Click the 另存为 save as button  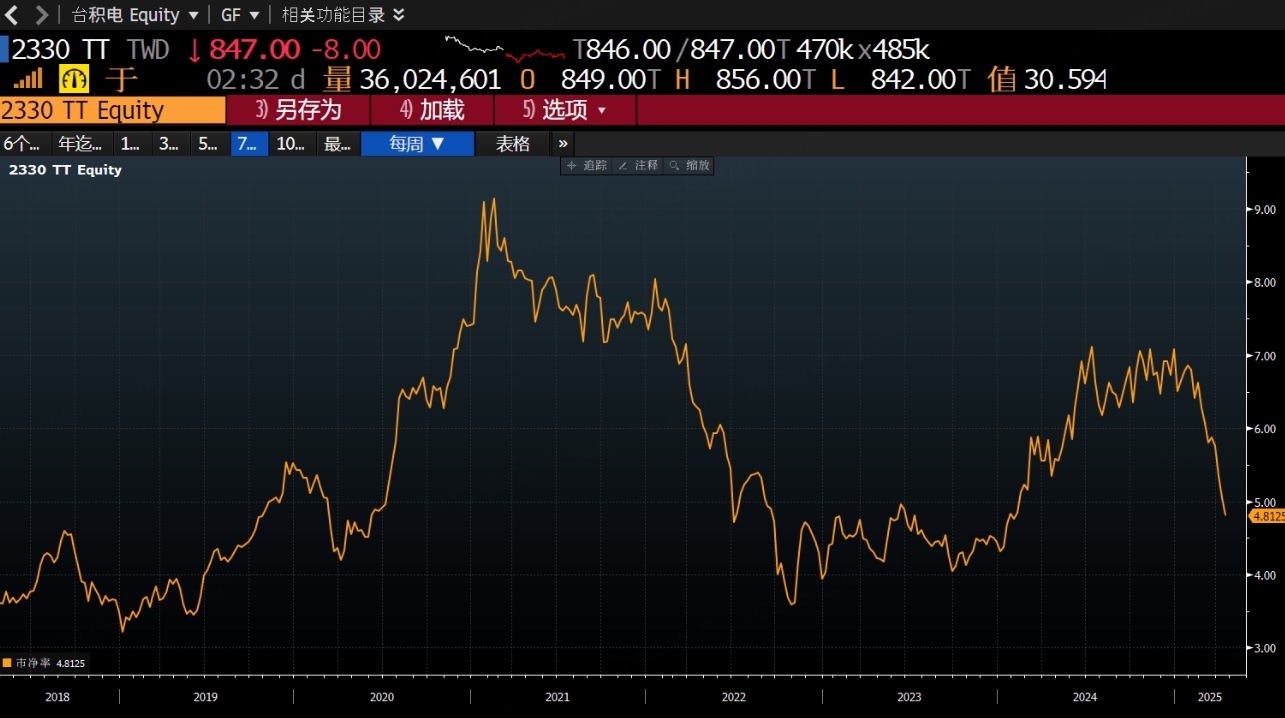click(x=298, y=110)
